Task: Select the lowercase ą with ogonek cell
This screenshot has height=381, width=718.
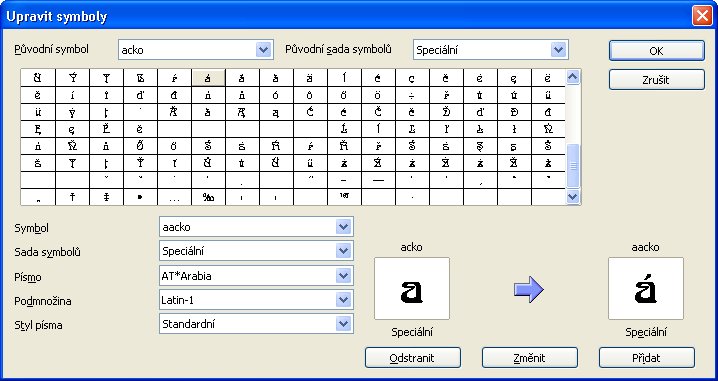Action: (276, 112)
